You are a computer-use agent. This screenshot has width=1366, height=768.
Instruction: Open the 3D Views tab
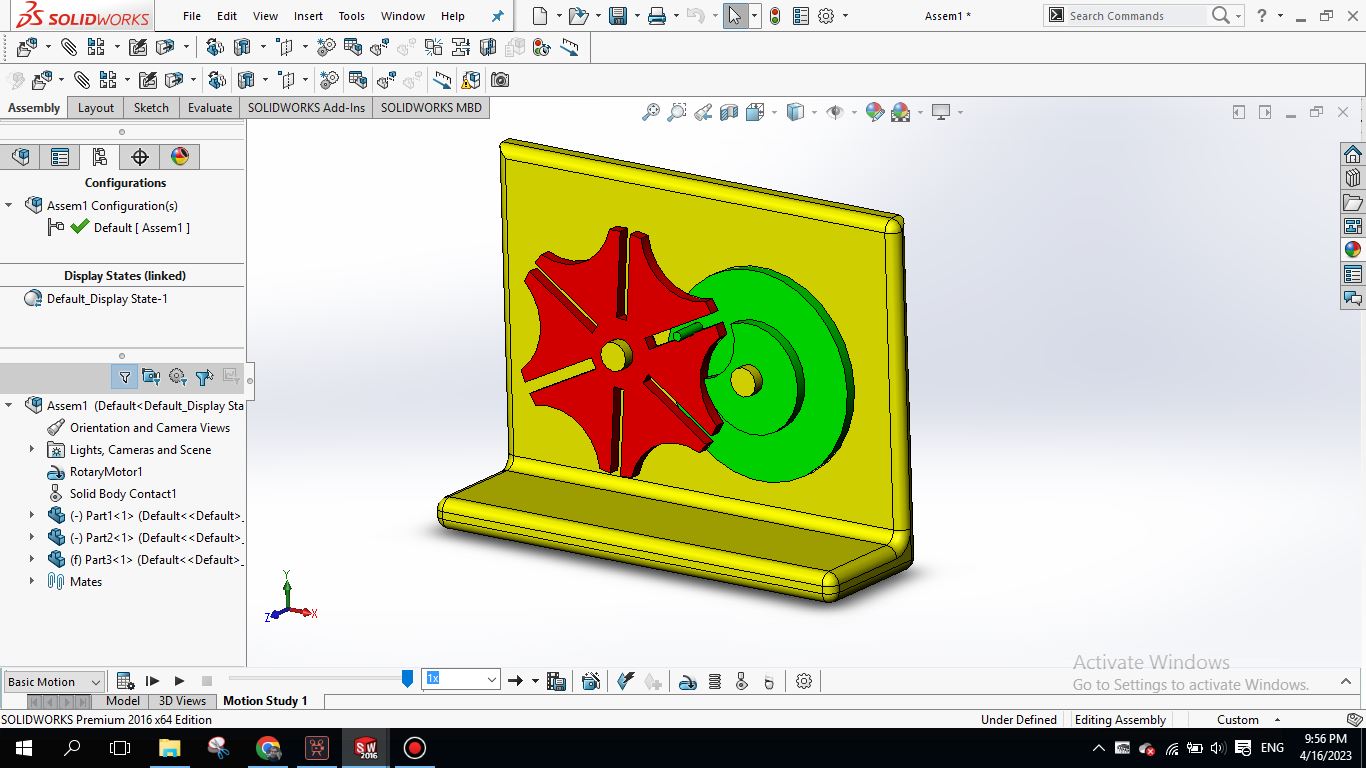[182, 701]
